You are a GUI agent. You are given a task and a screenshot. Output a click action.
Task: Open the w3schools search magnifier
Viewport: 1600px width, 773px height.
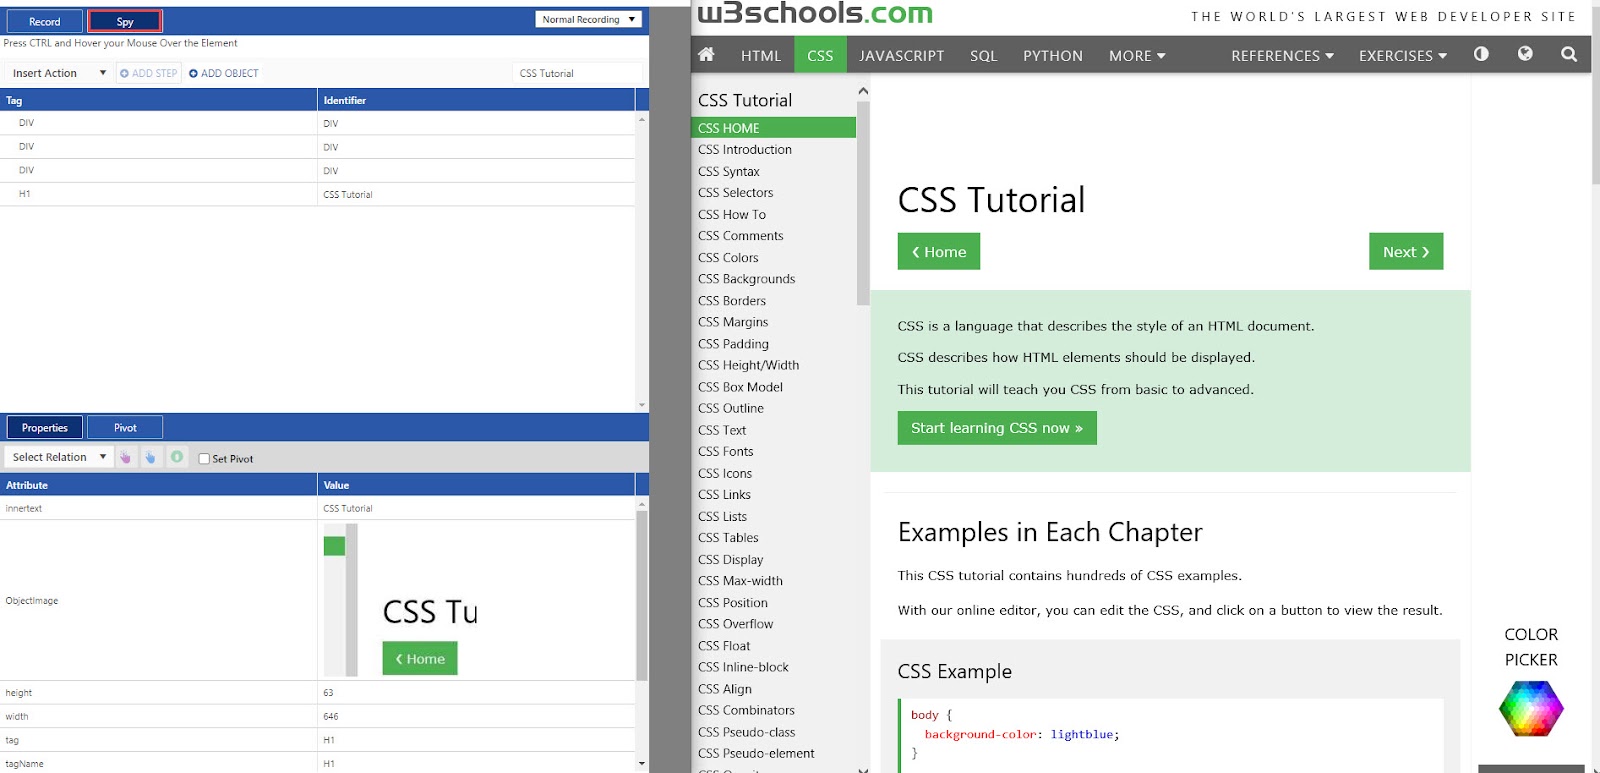(x=1569, y=54)
